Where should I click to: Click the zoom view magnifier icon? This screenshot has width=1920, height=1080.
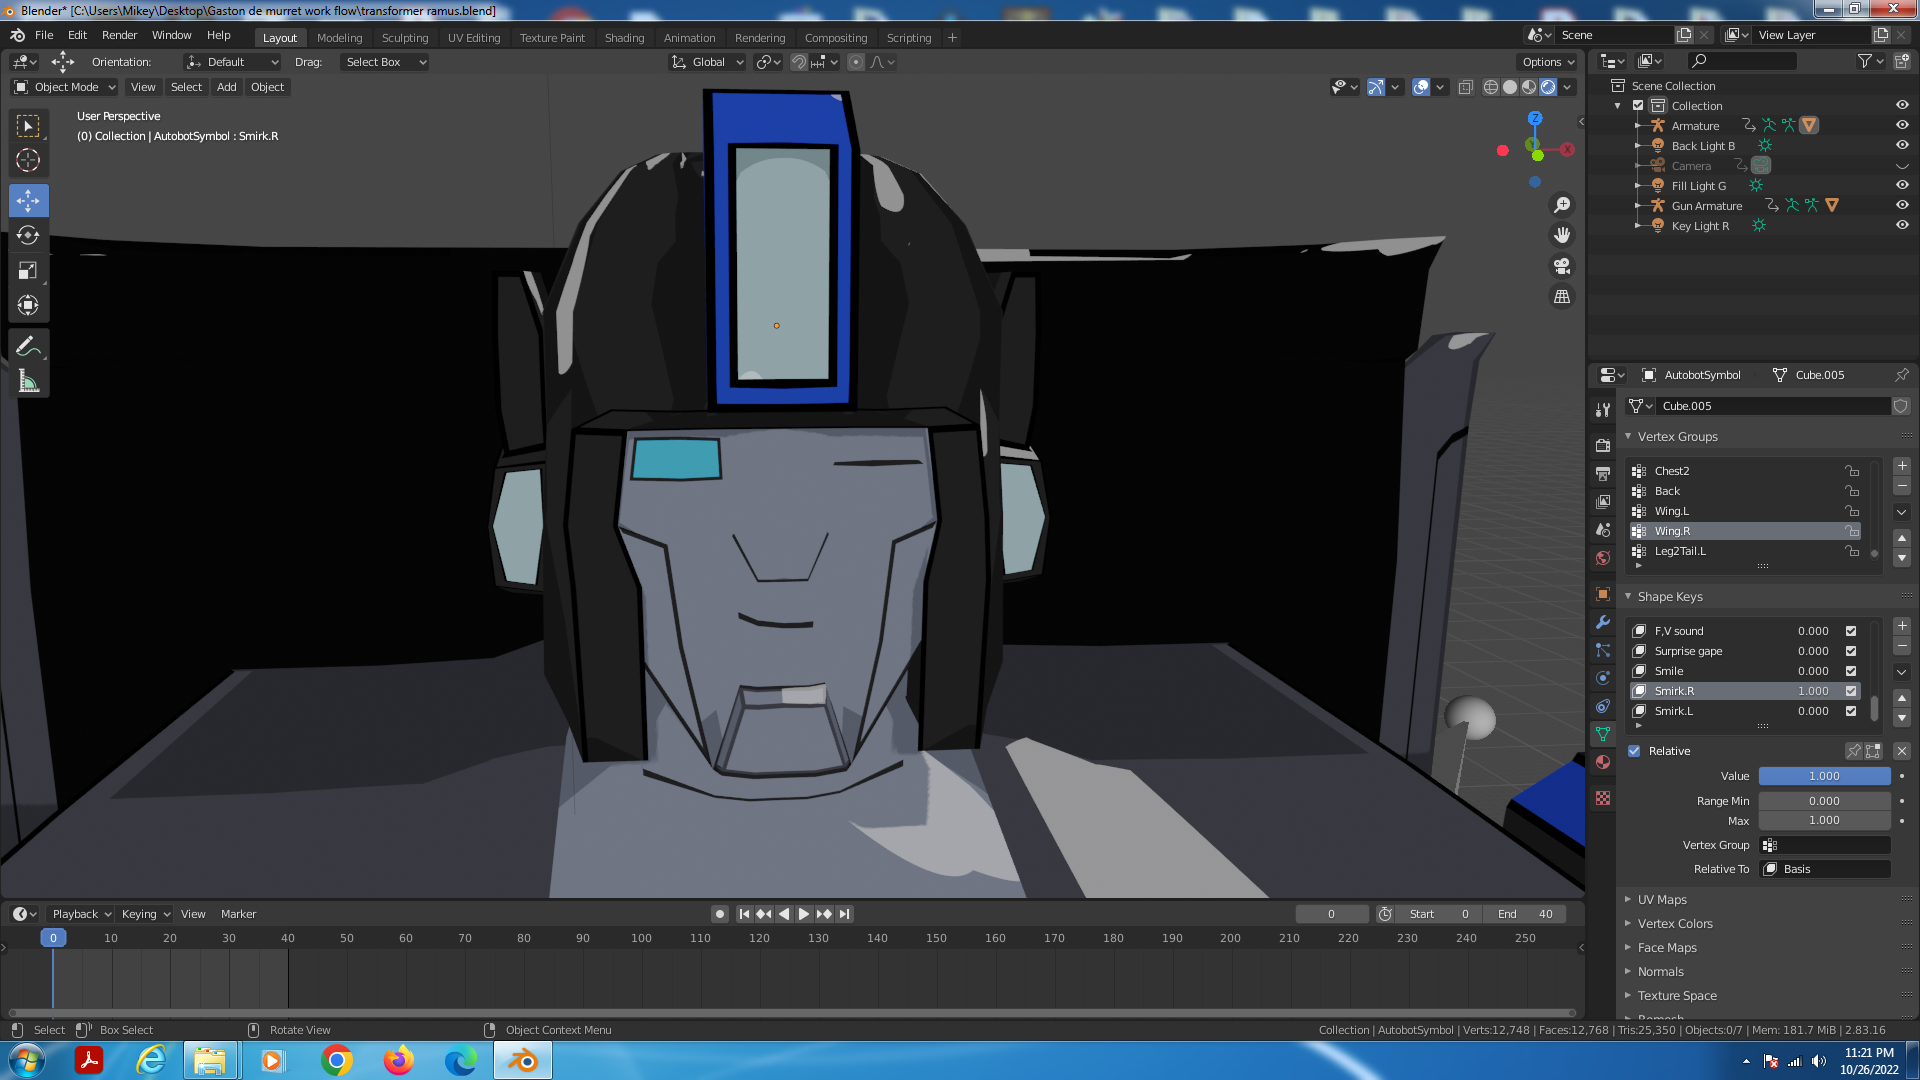pos(1562,205)
